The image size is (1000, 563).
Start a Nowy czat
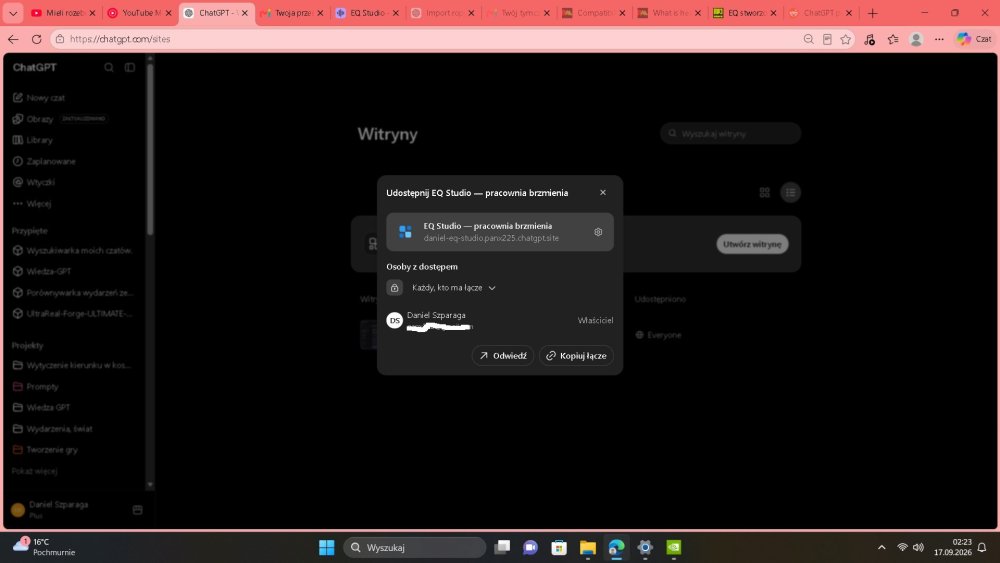[x=39, y=98]
